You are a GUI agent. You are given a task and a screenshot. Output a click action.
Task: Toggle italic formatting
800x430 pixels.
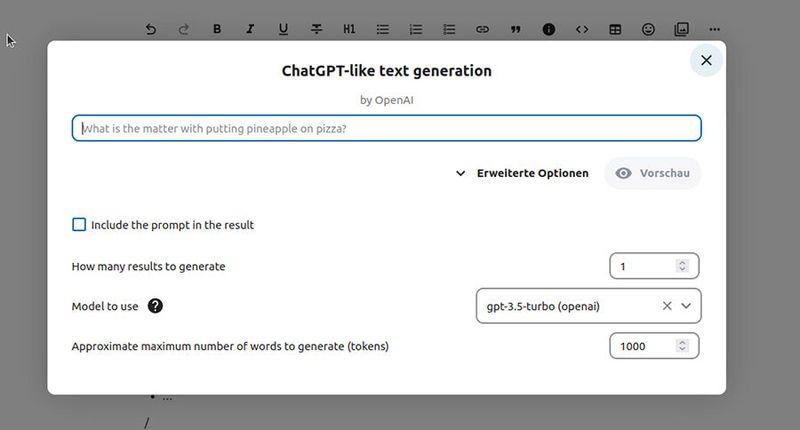pyautogui.click(x=250, y=29)
